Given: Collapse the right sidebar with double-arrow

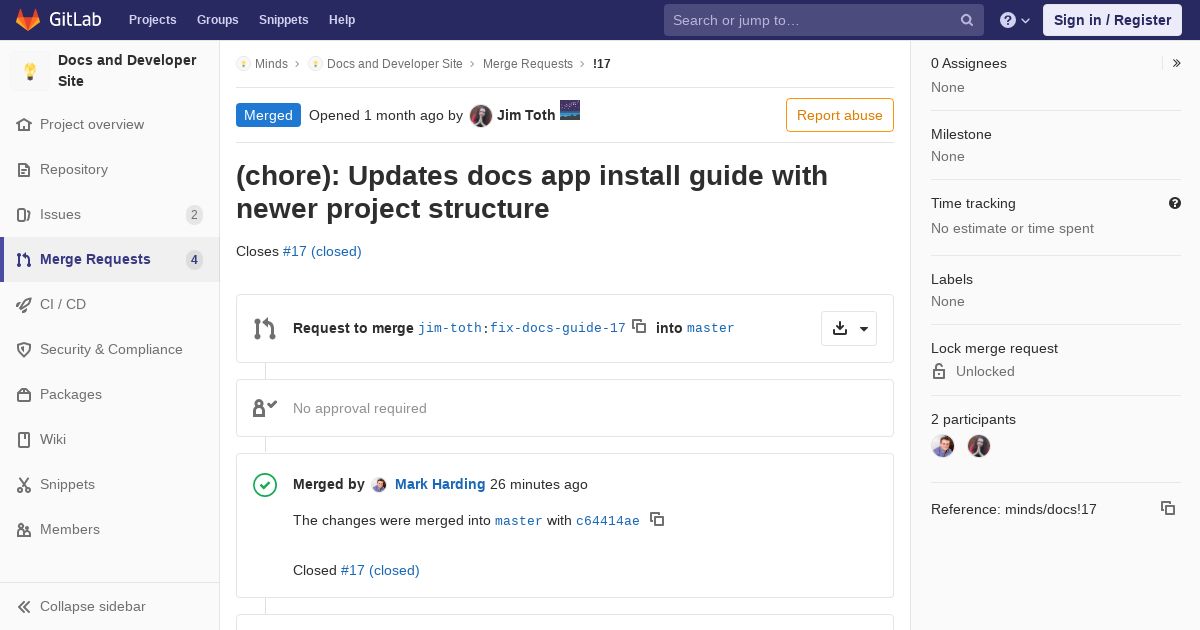Looking at the screenshot, I should 1176,63.
